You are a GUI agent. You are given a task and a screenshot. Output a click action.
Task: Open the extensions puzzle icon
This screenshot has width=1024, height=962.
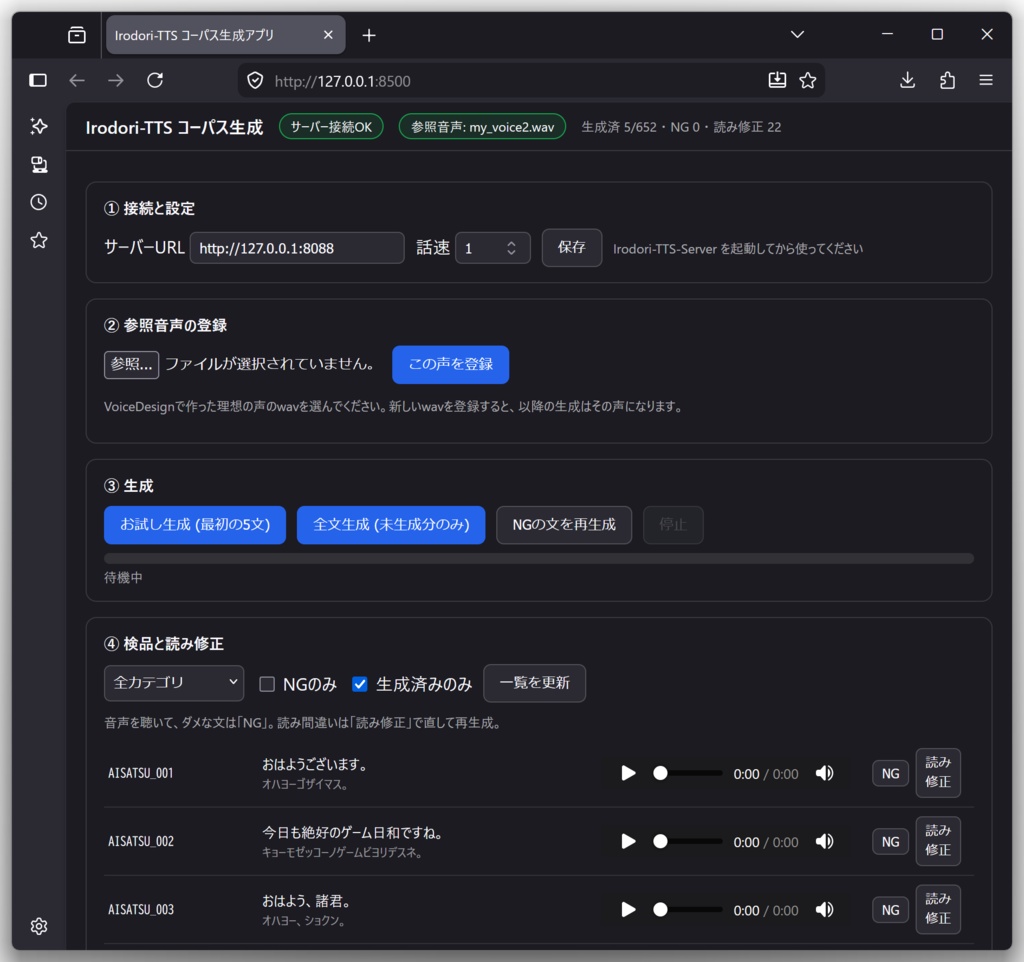(x=947, y=80)
